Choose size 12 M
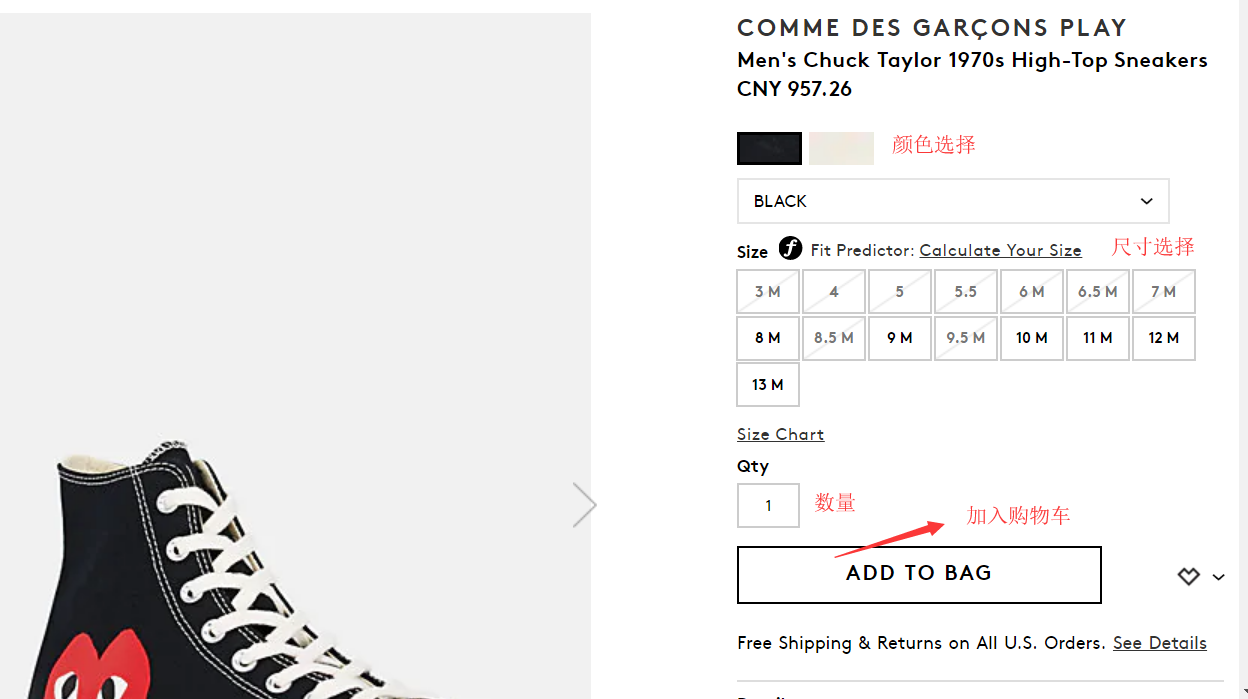 pyautogui.click(x=1163, y=338)
